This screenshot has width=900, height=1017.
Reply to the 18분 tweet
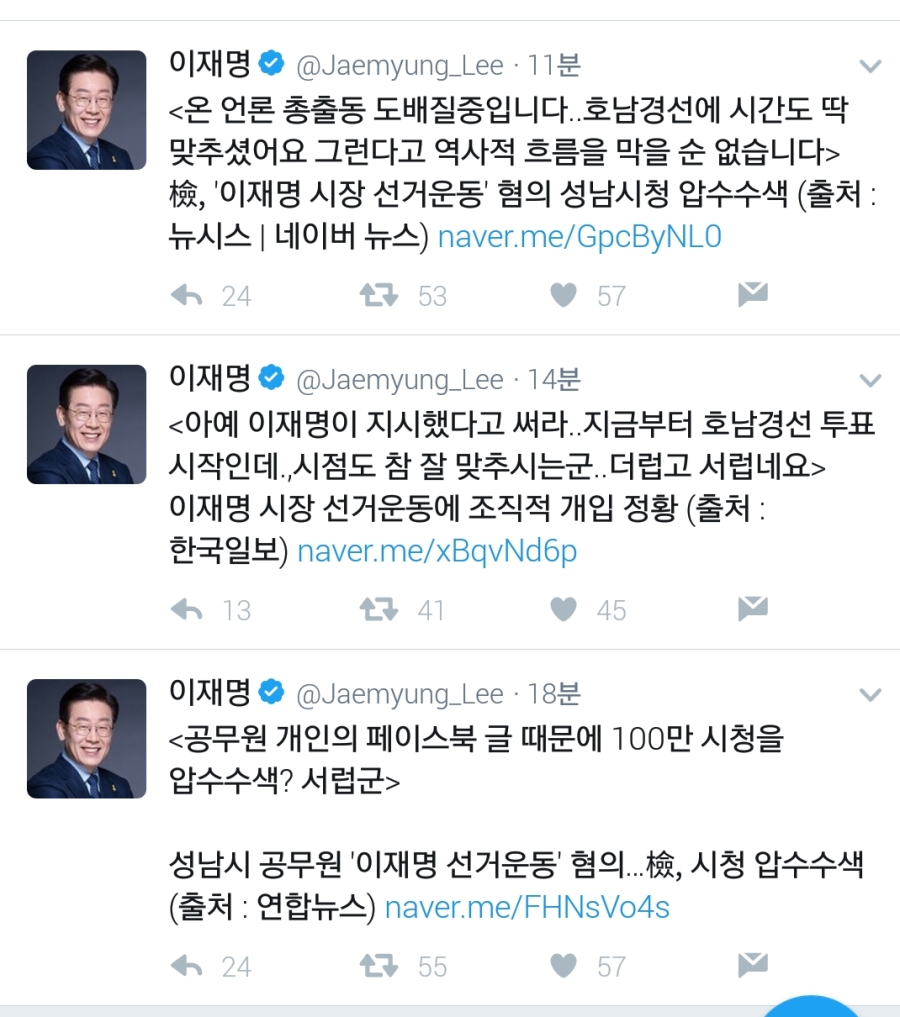point(187,966)
